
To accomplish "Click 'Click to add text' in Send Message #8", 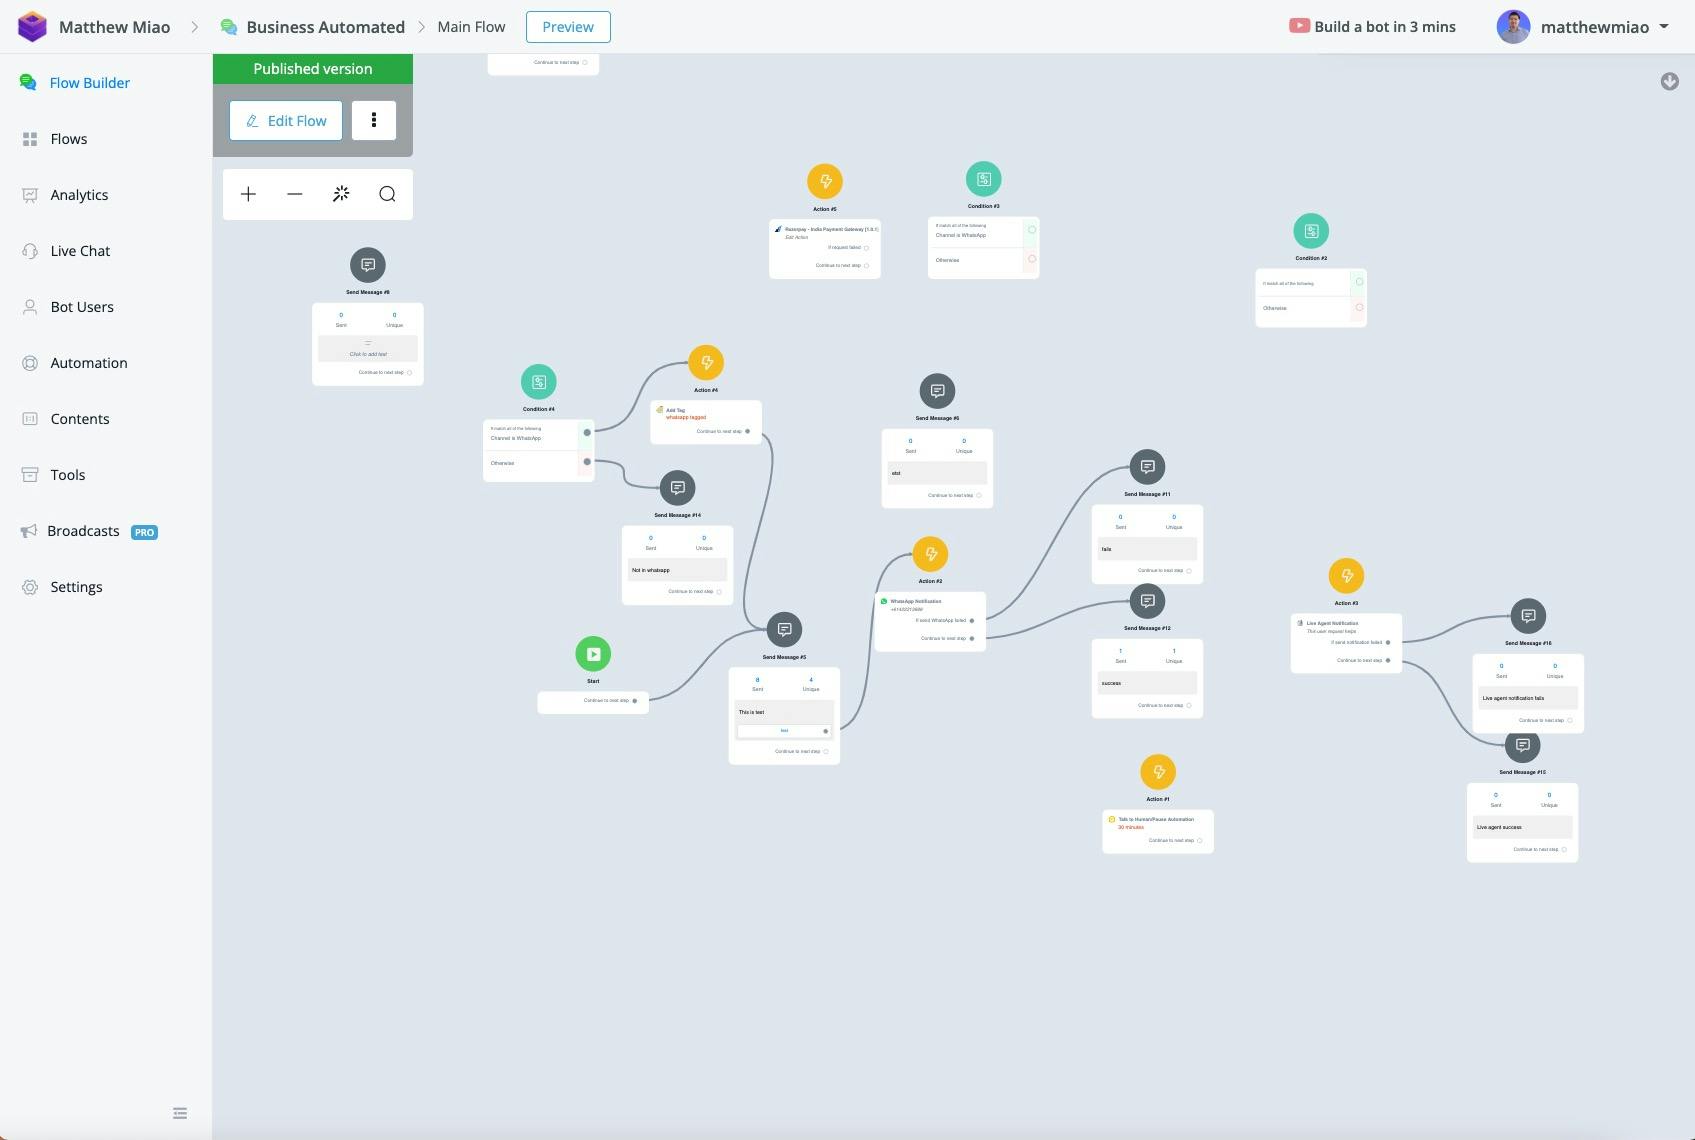I will (x=368, y=354).
